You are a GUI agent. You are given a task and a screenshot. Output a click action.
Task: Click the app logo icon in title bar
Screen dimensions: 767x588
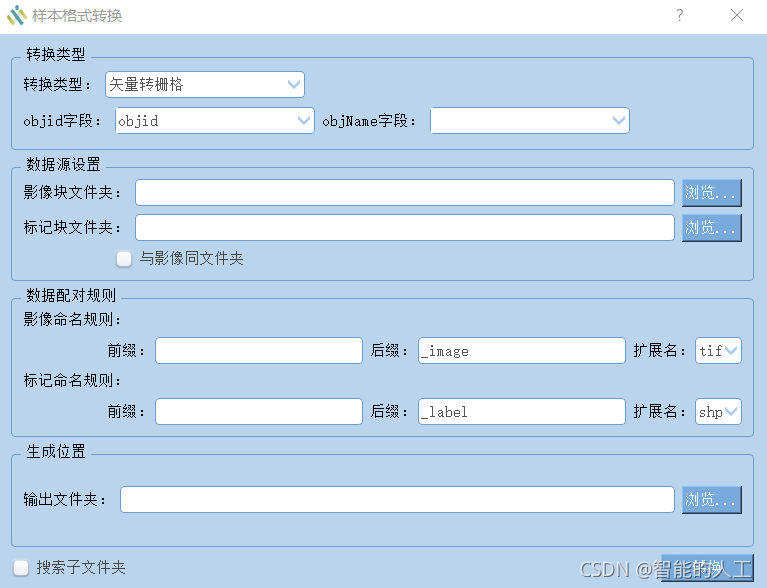17,15
